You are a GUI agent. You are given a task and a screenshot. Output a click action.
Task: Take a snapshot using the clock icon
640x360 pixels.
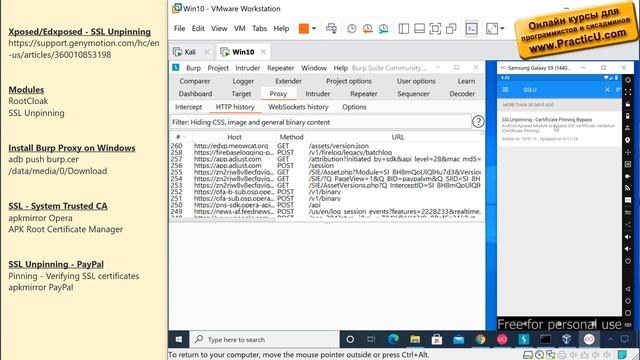pyautogui.click(x=351, y=29)
